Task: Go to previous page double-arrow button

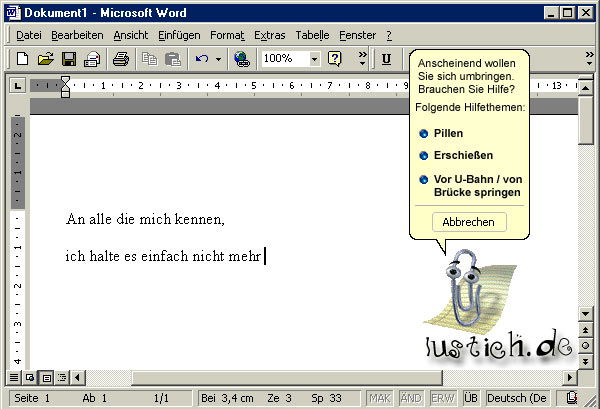Action: [585, 330]
